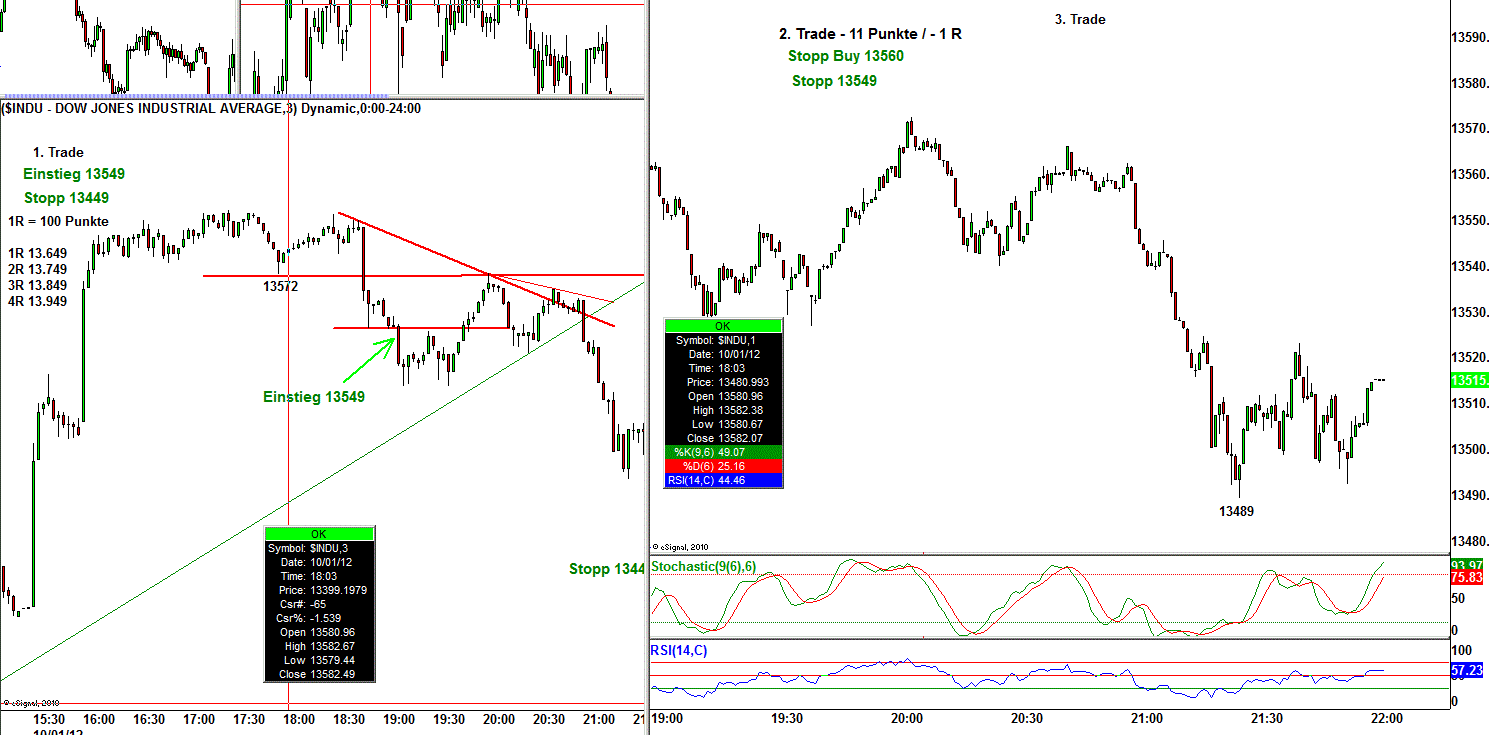Click the red stochastic value 75.83 tag
This screenshot has height=735, width=1489.
coord(1468,577)
